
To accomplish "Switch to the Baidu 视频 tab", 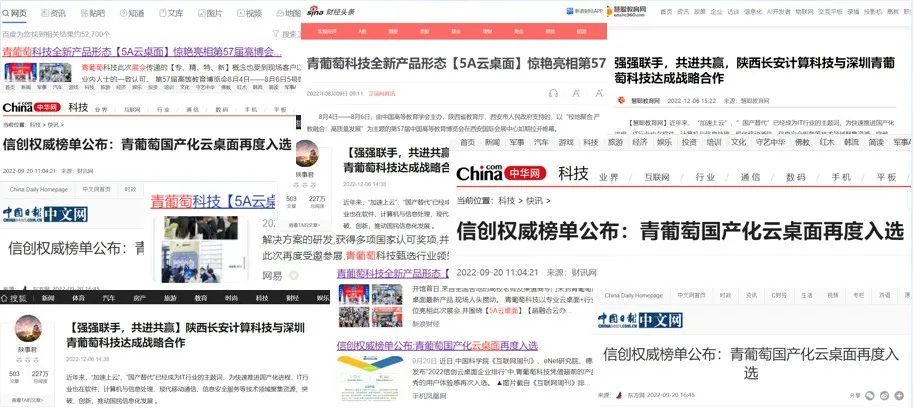I will coord(249,13).
